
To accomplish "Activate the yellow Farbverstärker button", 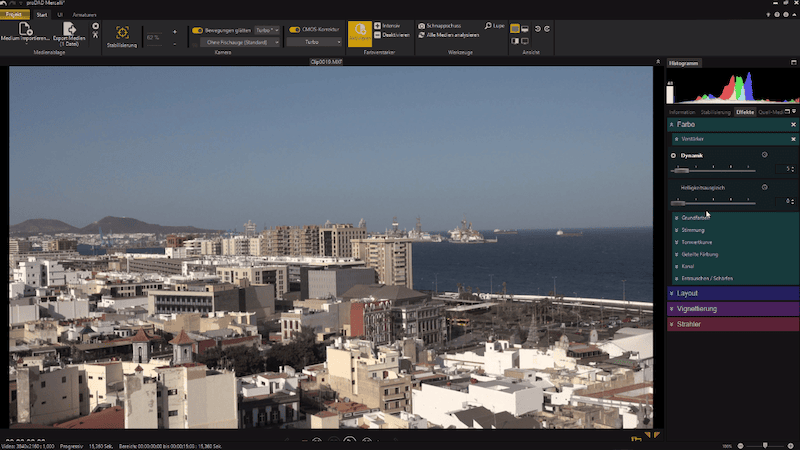I will (360, 34).
